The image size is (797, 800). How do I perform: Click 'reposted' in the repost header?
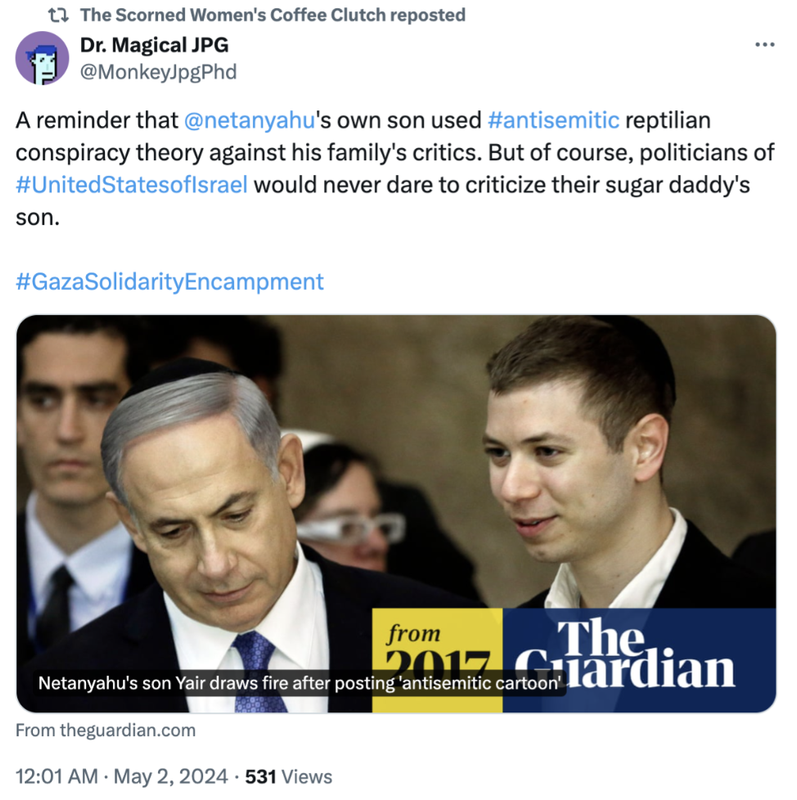click(428, 15)
